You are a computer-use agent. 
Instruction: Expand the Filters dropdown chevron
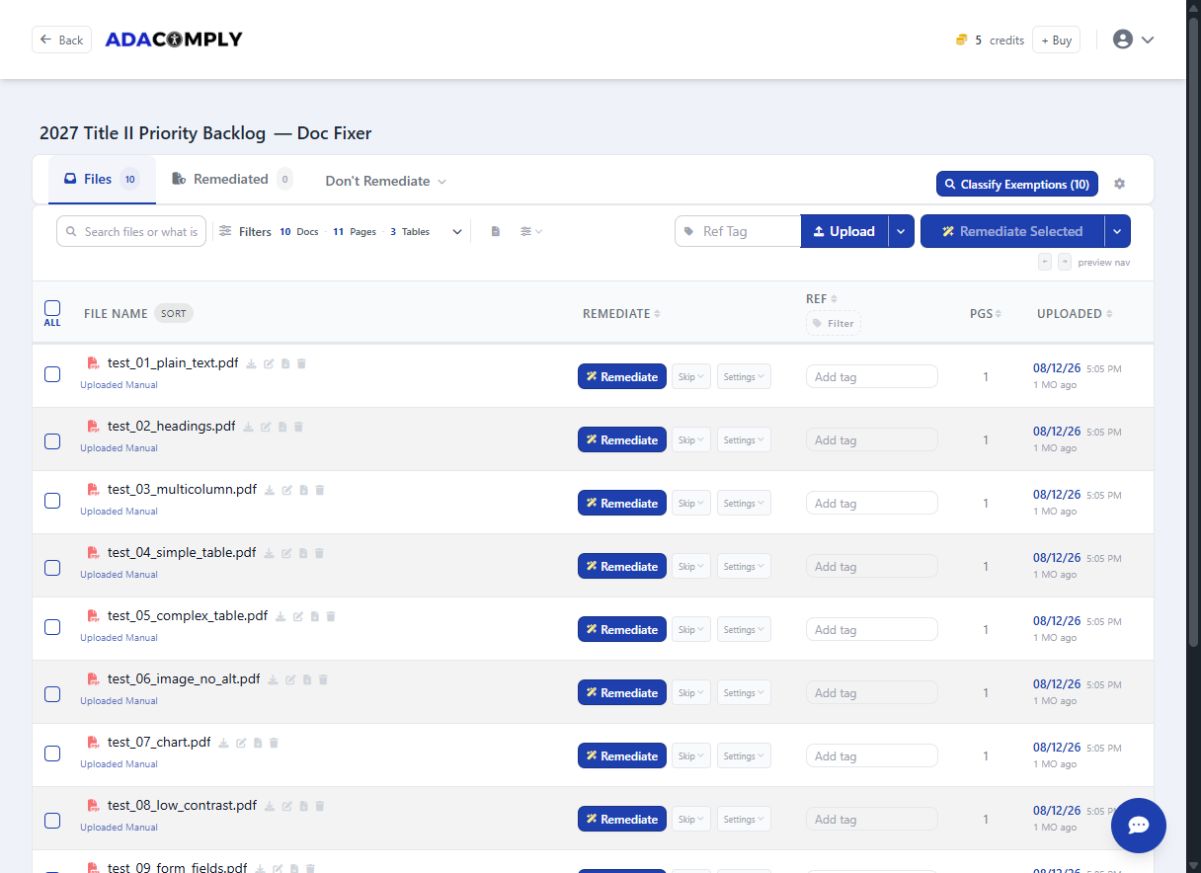(457, 231)
